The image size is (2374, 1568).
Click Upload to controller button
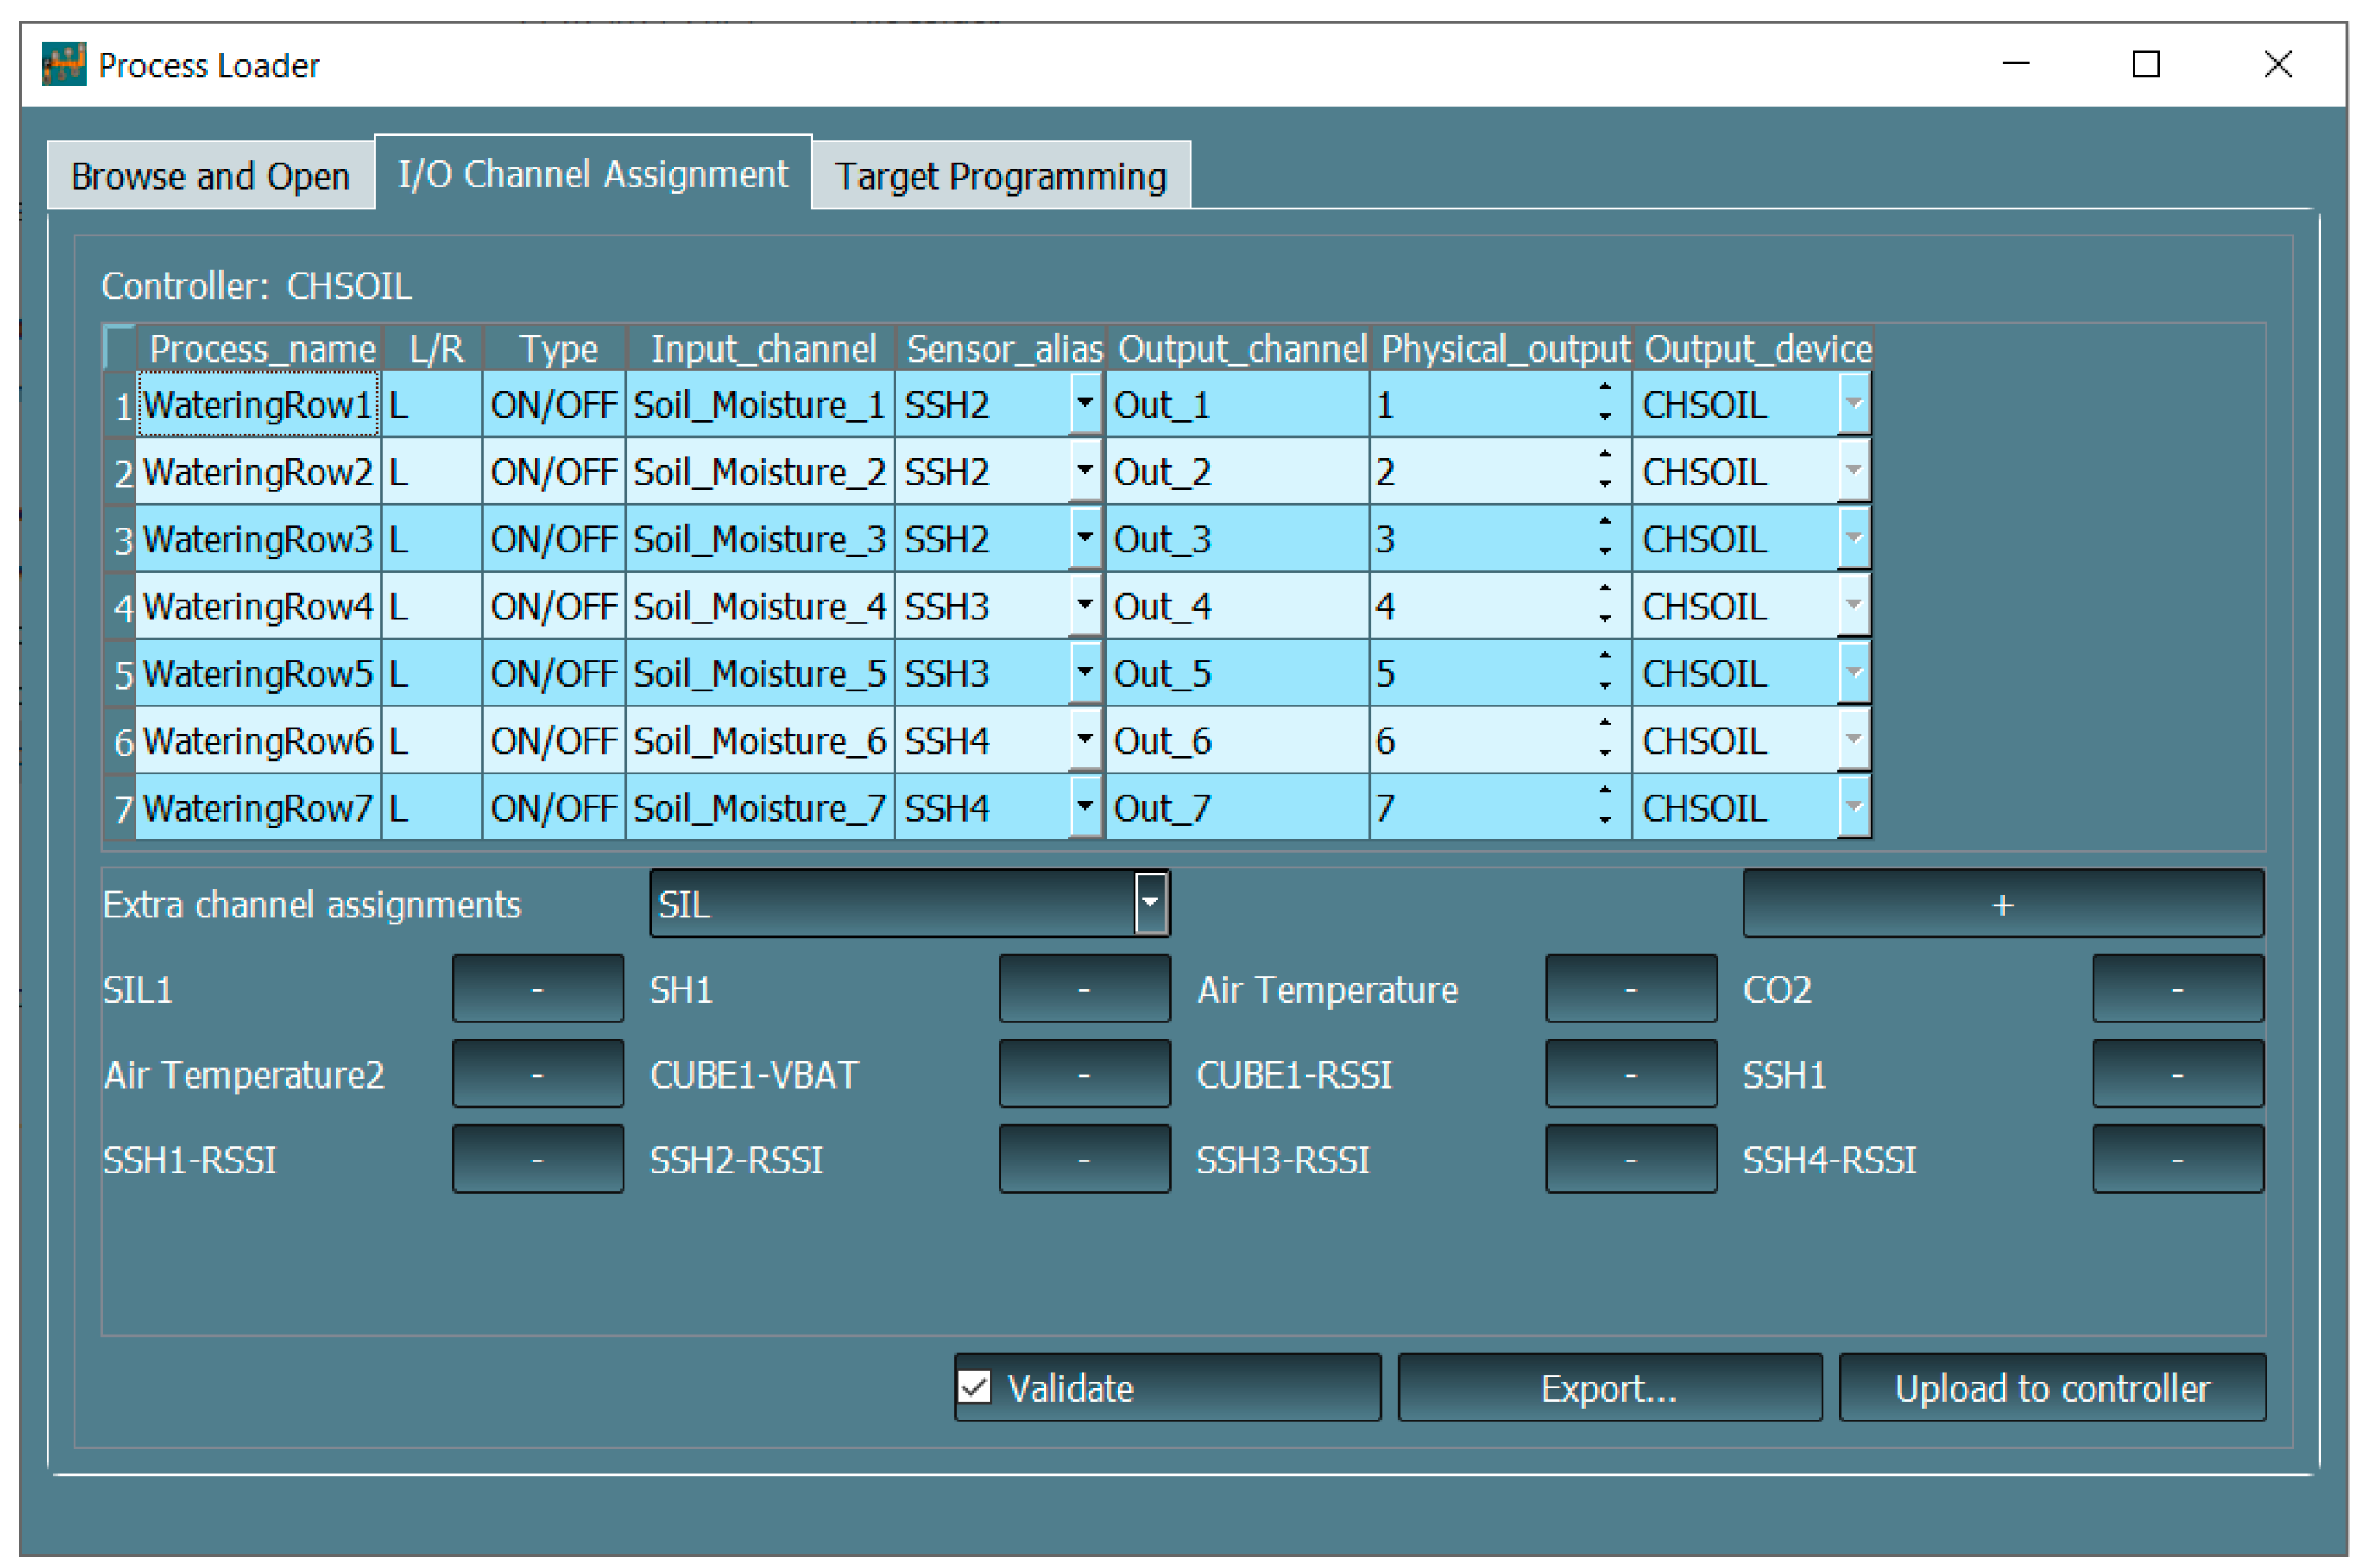click(2051, 1387)
